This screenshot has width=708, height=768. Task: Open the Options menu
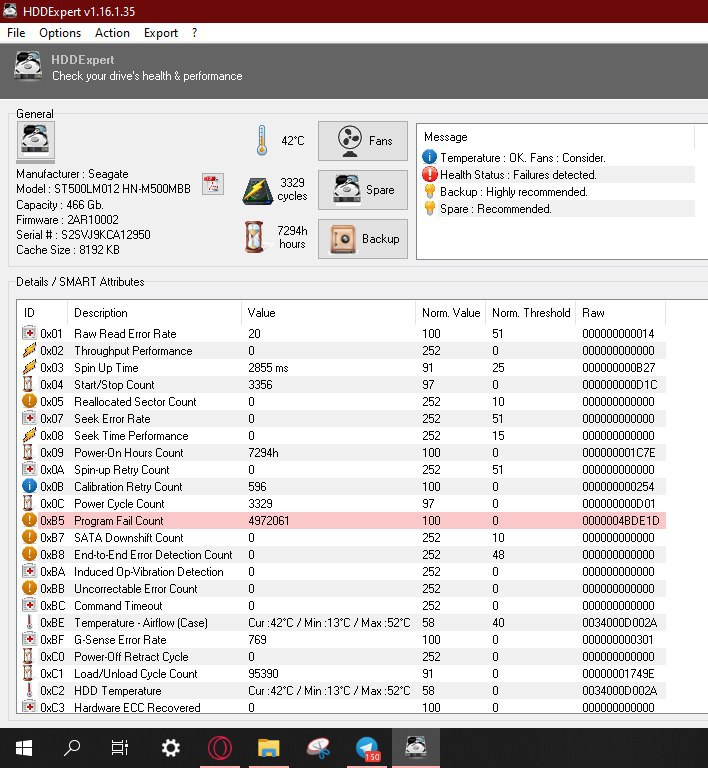(60, 33)
